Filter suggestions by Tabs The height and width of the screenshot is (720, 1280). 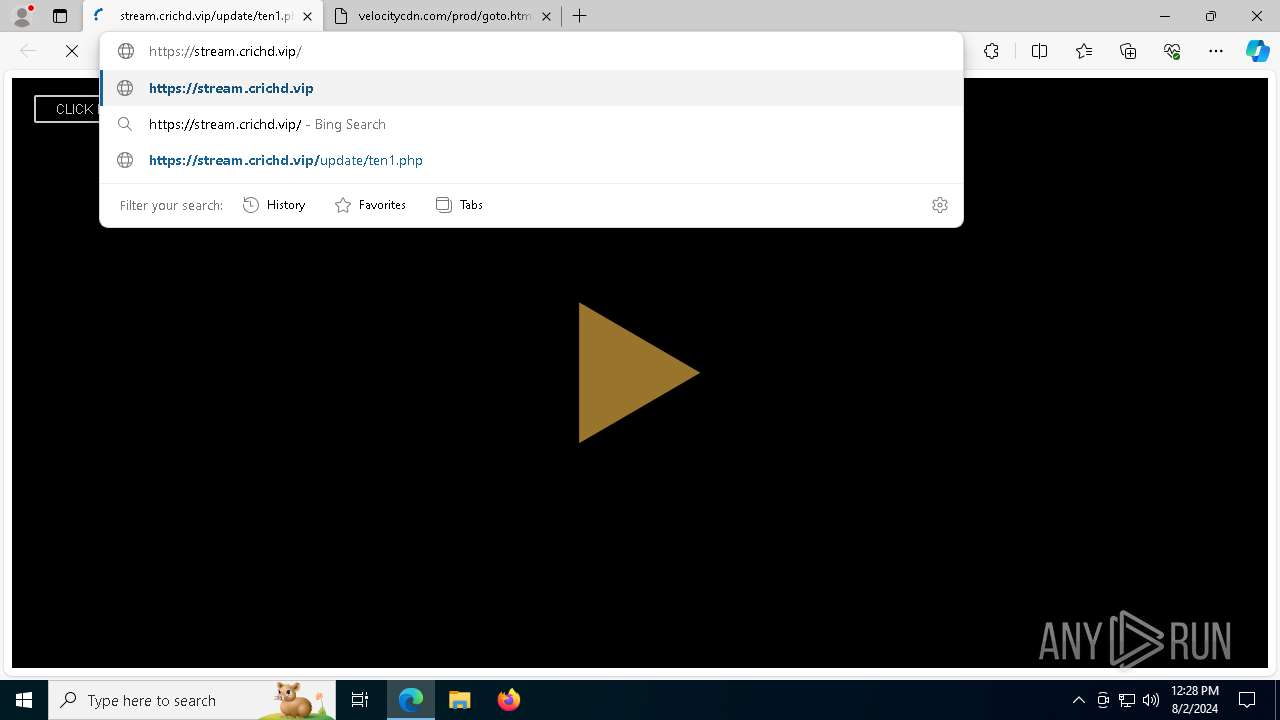click(460, 205)
